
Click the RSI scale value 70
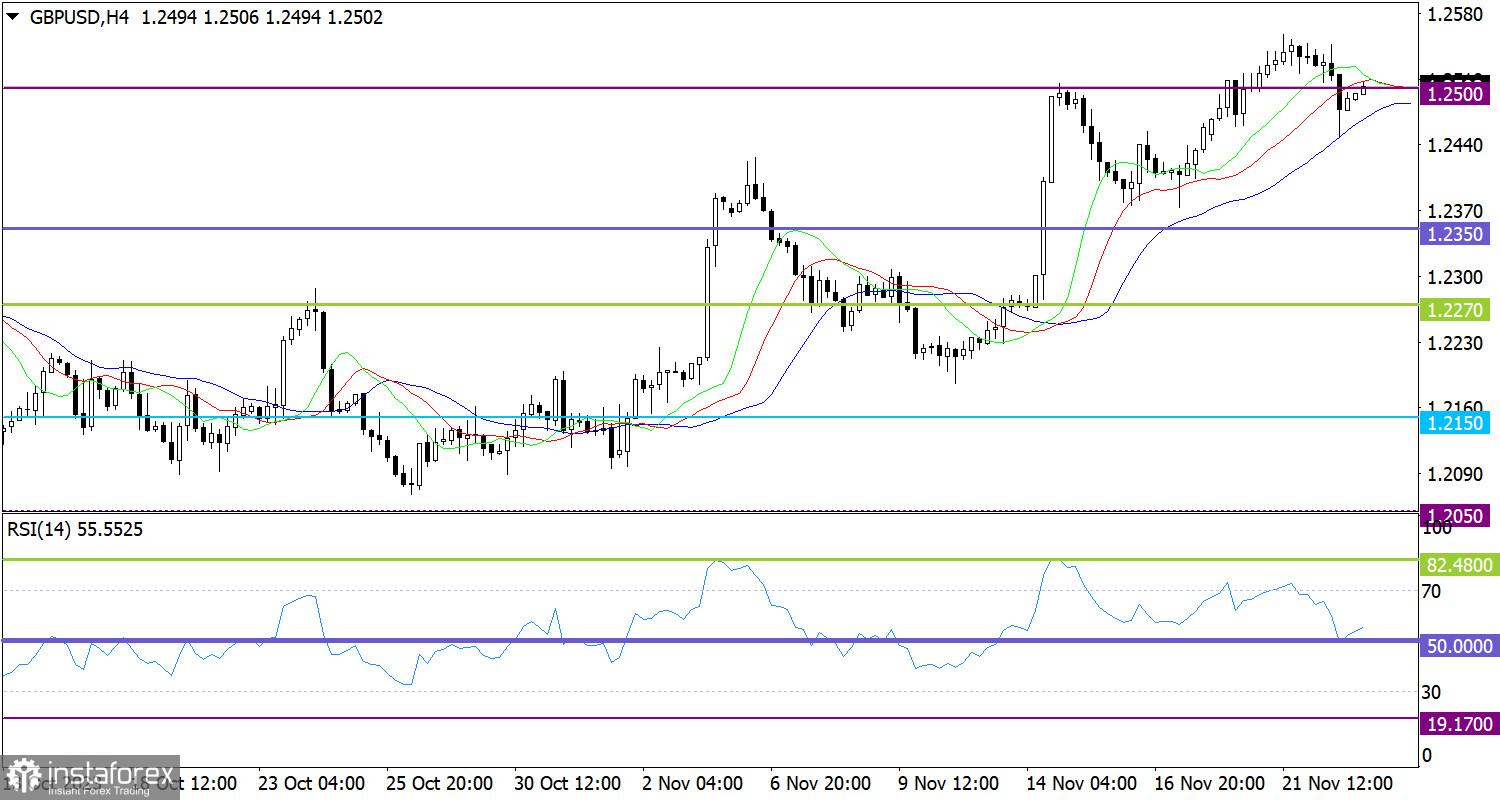1432,591
